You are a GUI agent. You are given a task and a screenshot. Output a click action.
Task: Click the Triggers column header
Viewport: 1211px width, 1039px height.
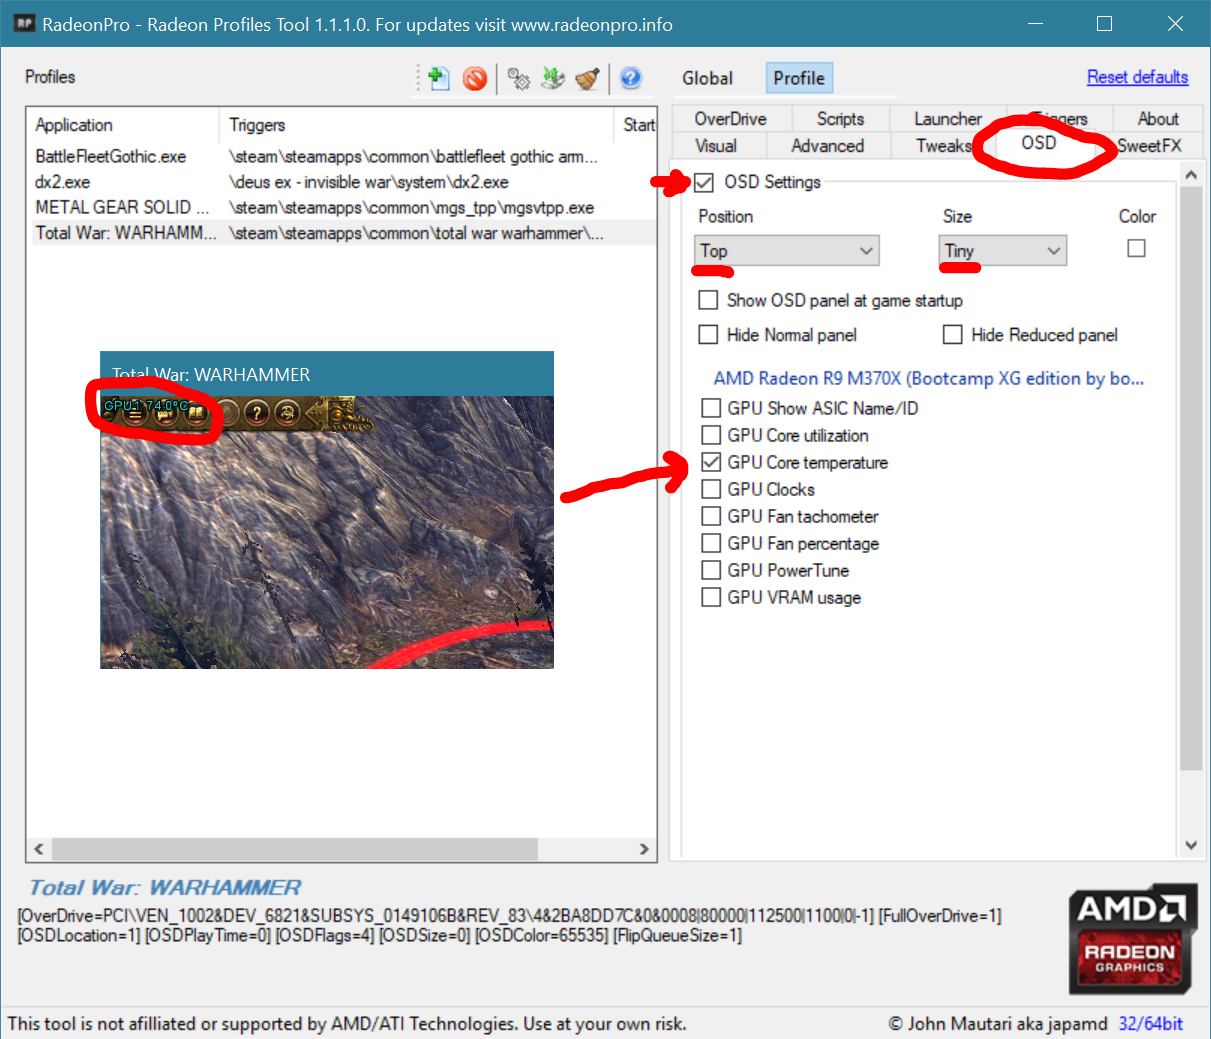[x=416, y=125]
